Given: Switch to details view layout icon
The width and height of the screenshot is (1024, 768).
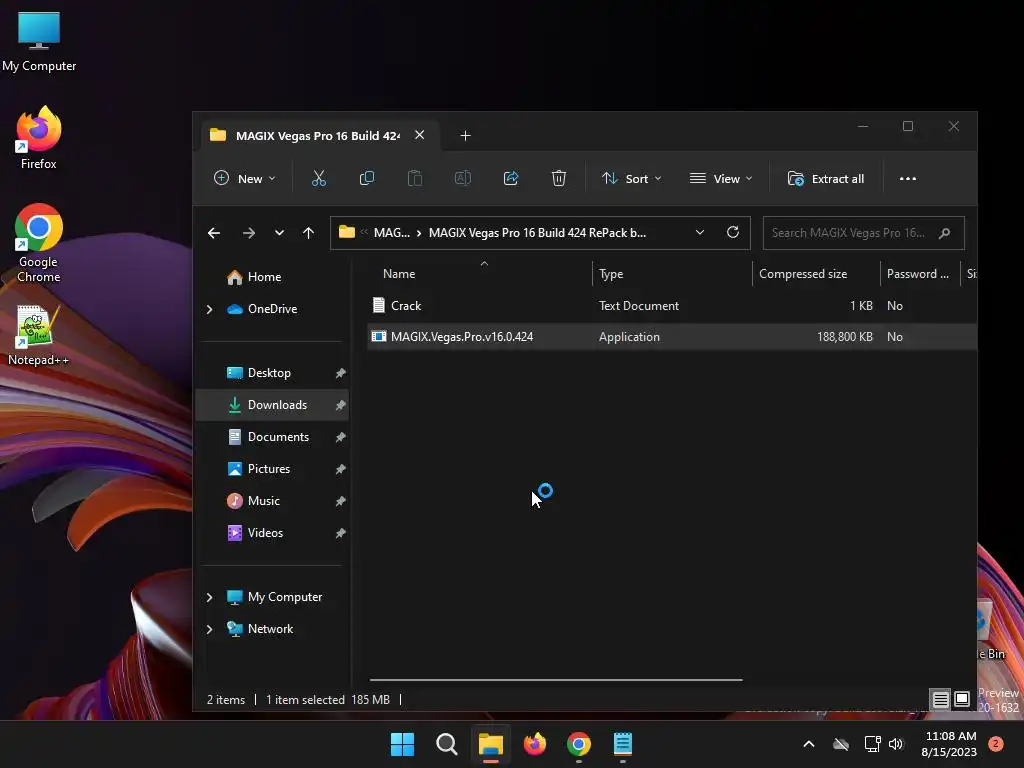Looking at the screenshot, I should pos(940,699).
